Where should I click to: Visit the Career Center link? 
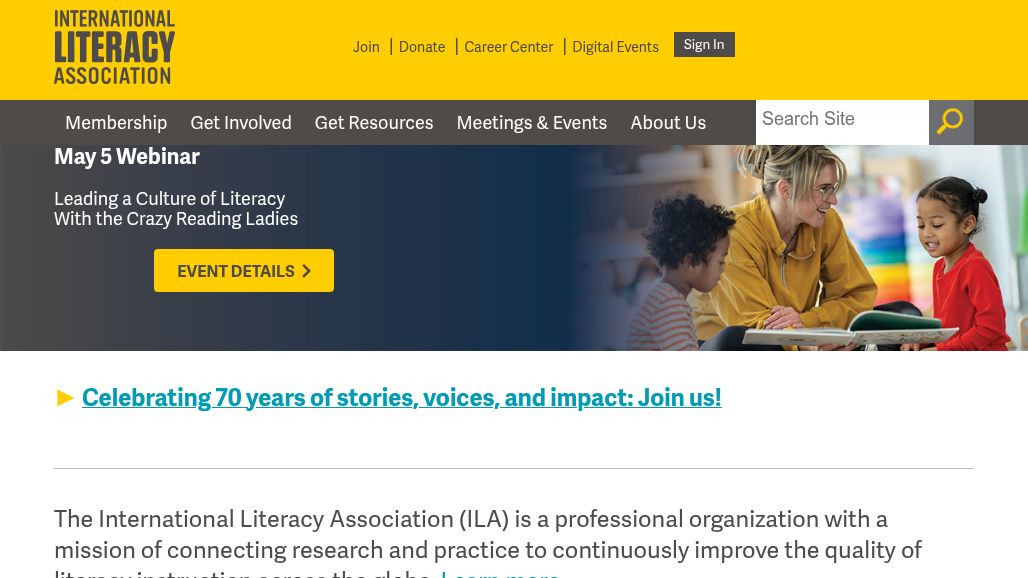508,47
